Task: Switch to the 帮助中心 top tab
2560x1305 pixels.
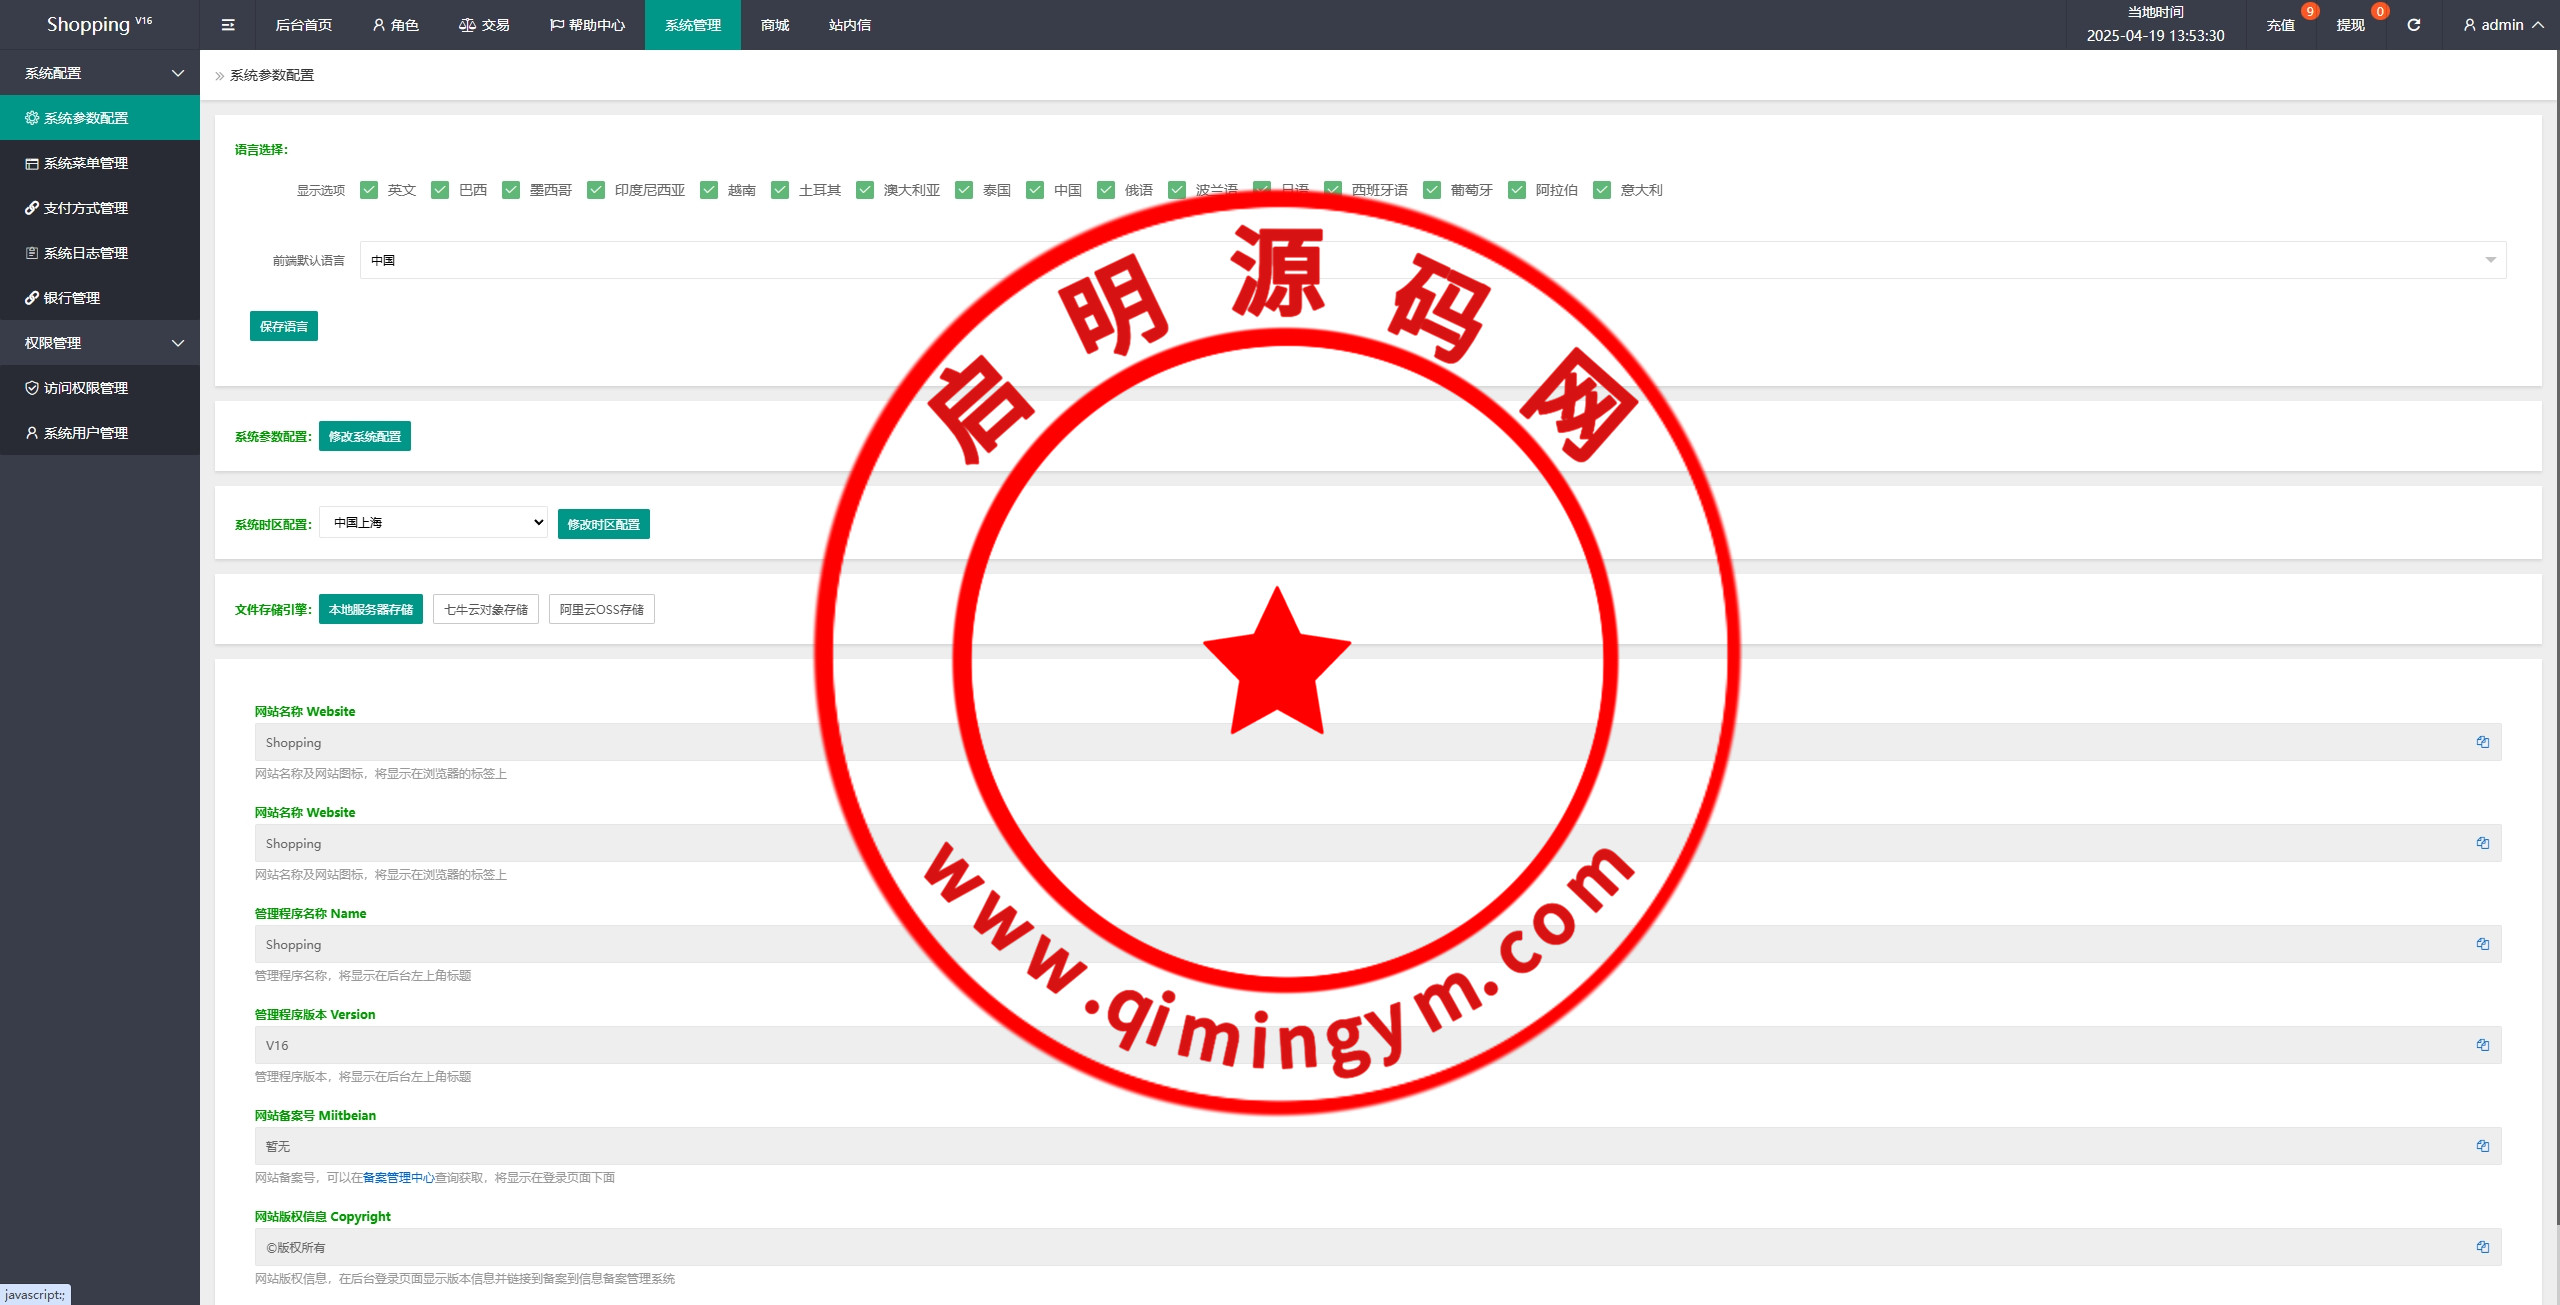Action: coord(587,25)
